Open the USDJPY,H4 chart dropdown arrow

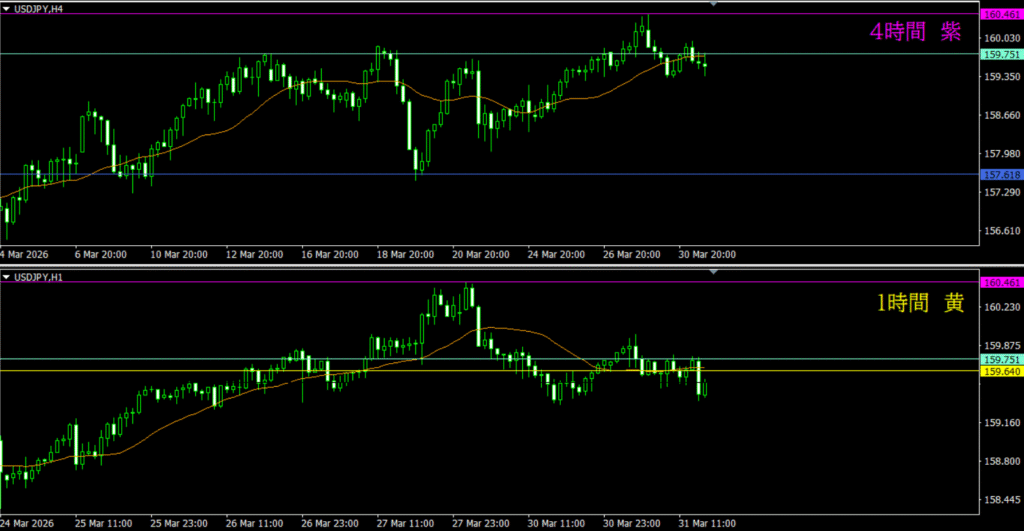[7, 8]
